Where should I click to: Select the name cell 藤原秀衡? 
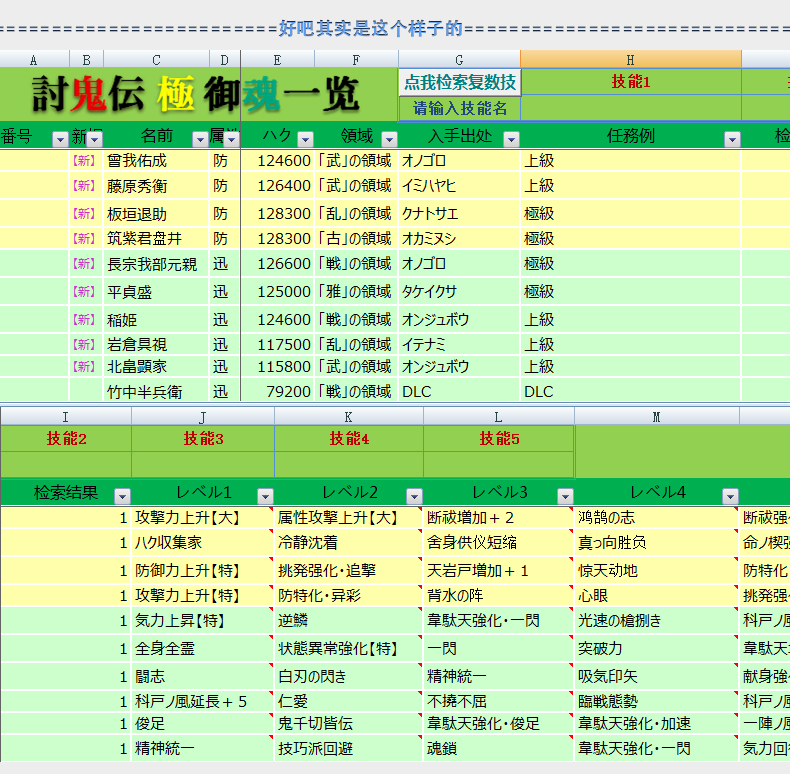156,186
